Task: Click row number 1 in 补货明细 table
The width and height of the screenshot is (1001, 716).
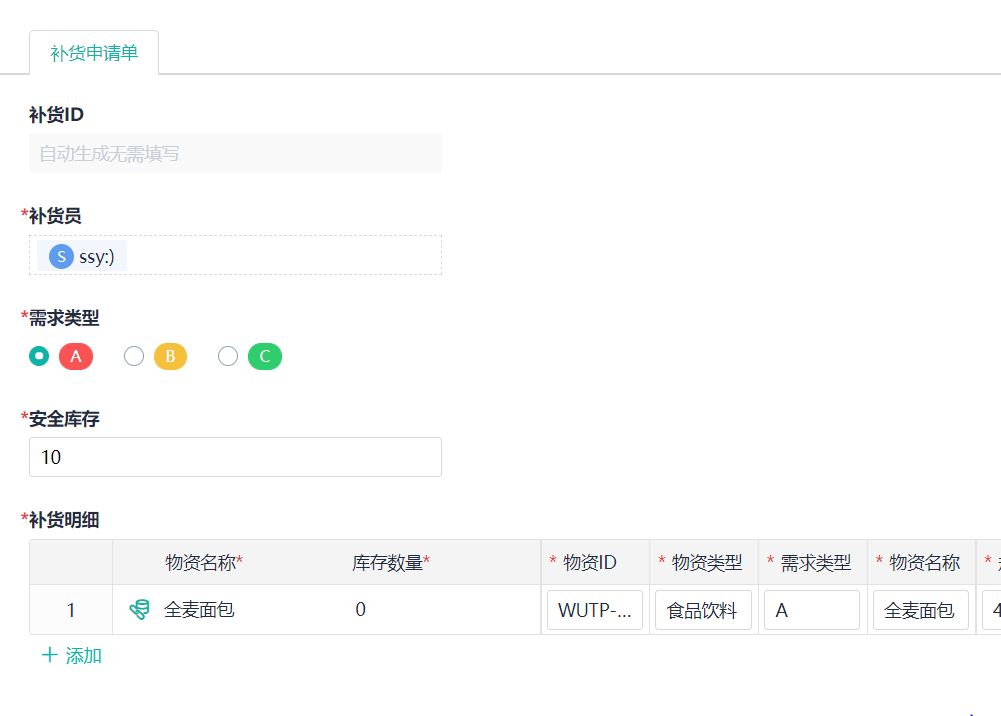Action: coord(71,610)
